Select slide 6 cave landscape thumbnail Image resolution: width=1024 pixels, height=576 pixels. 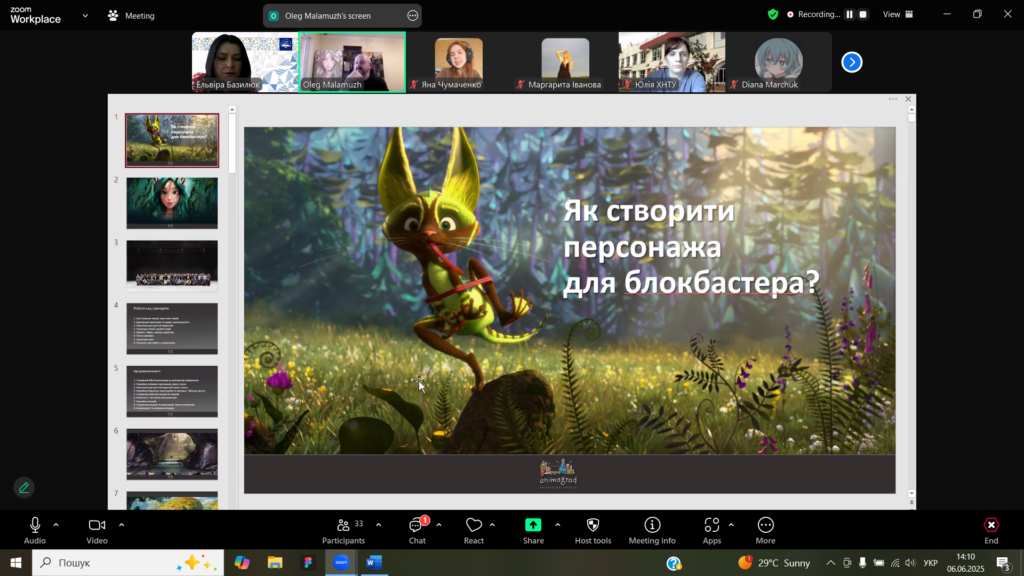tap(172, 454)
